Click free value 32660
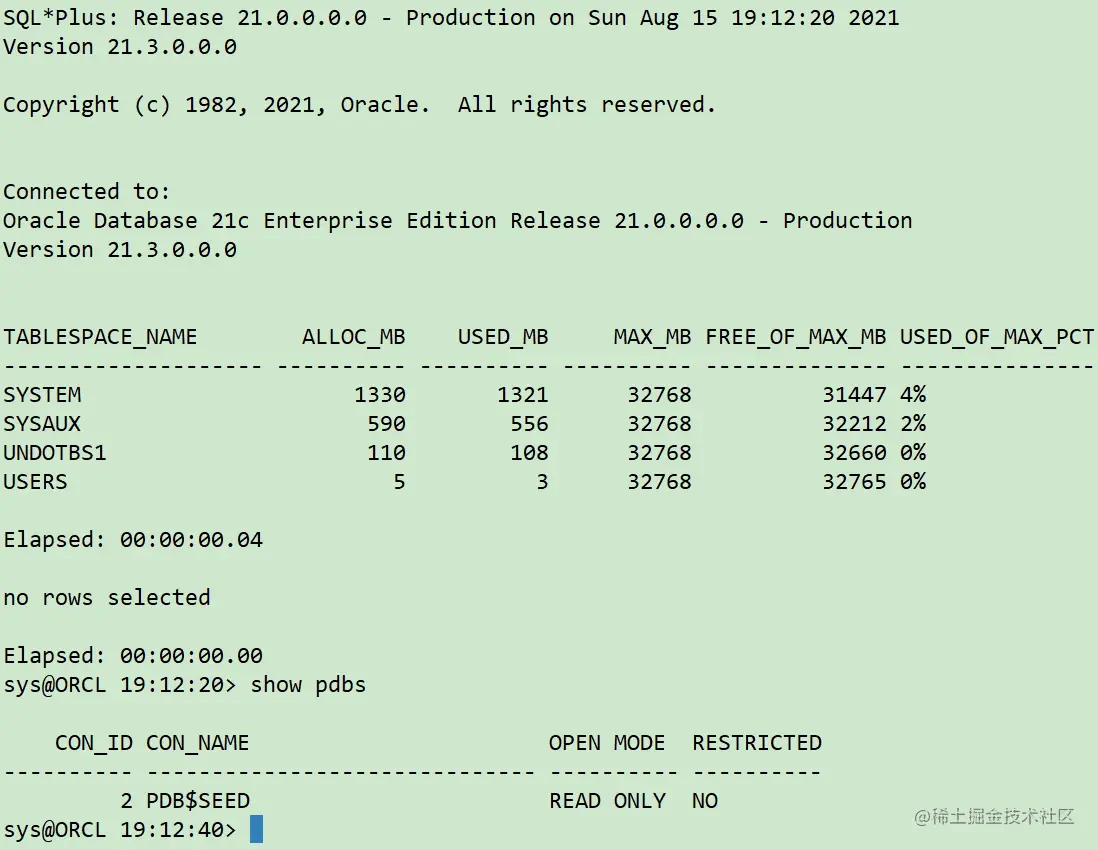 854,452
